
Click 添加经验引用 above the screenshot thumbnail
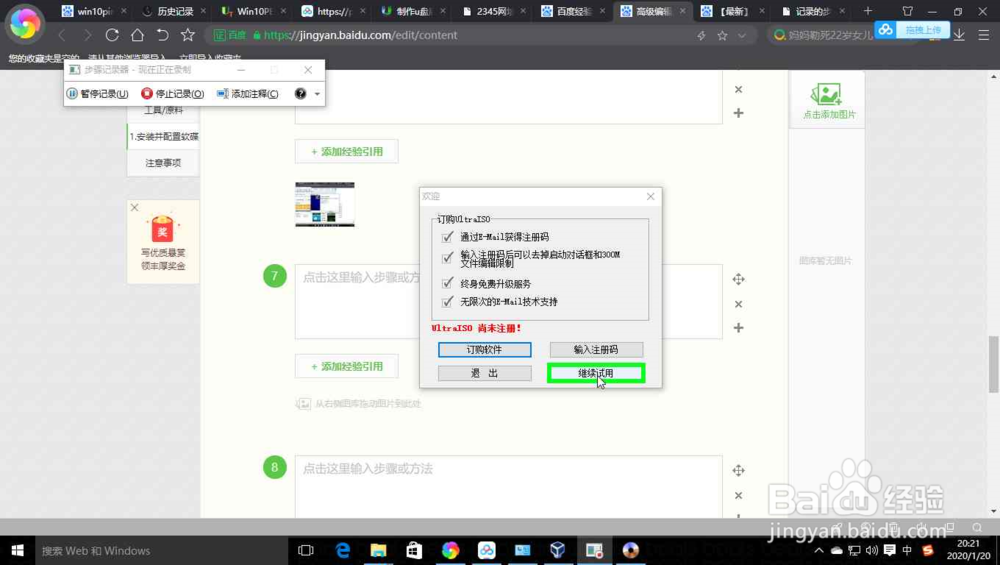point(346,151)
